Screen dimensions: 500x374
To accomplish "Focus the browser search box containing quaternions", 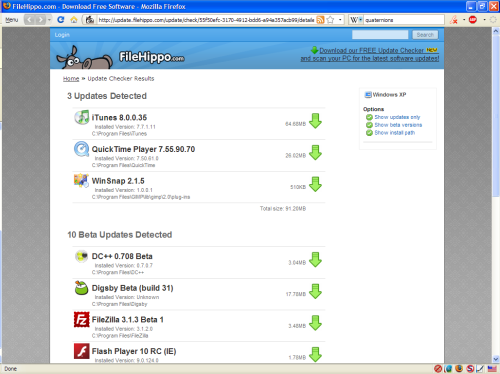I will tap(404, 20).
